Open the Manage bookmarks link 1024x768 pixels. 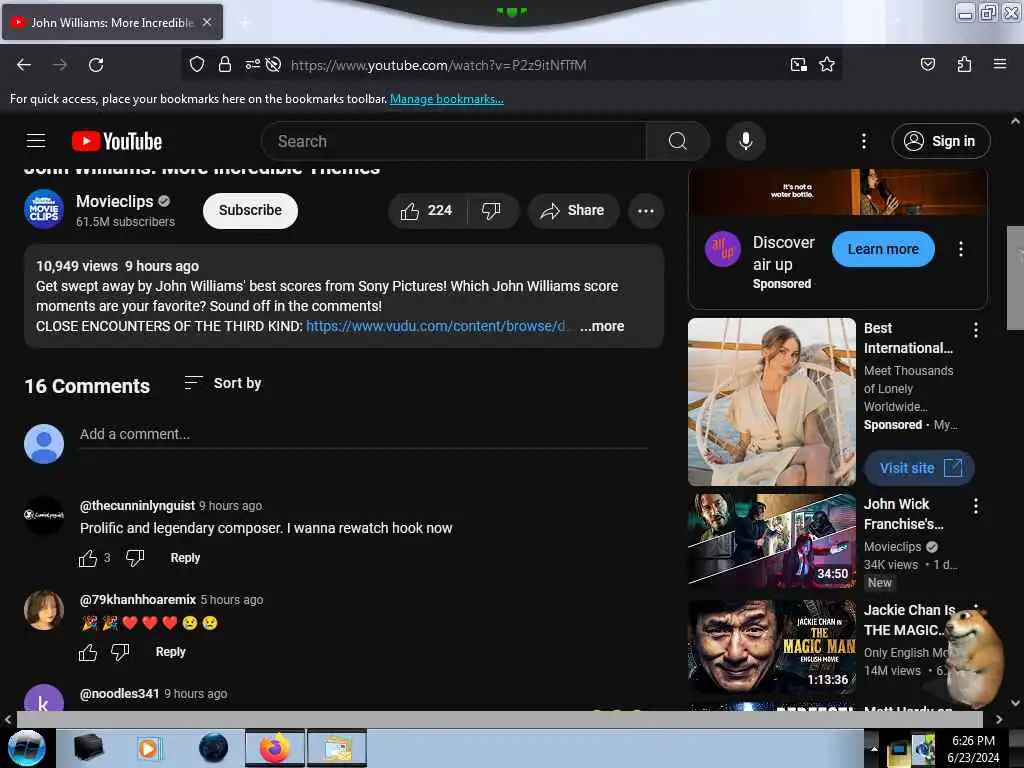click(447, 99)
